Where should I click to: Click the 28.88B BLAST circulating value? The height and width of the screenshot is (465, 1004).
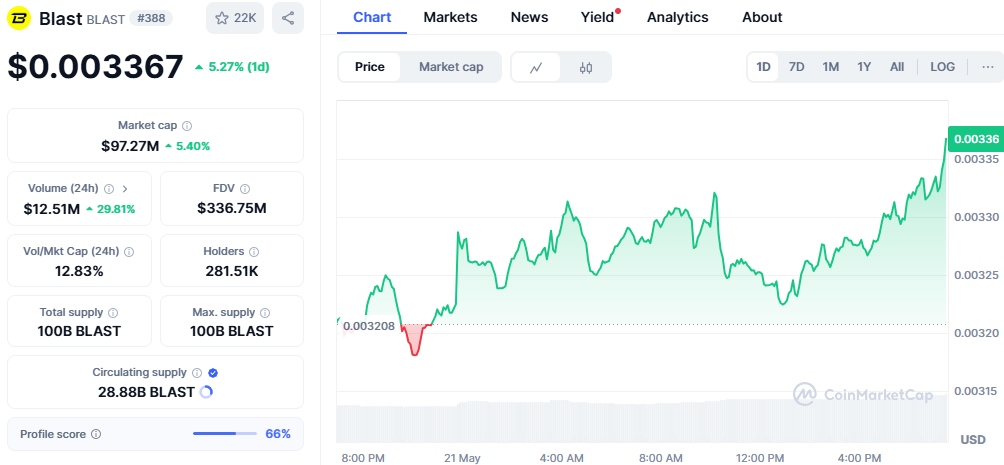click(x=147, y=392)
